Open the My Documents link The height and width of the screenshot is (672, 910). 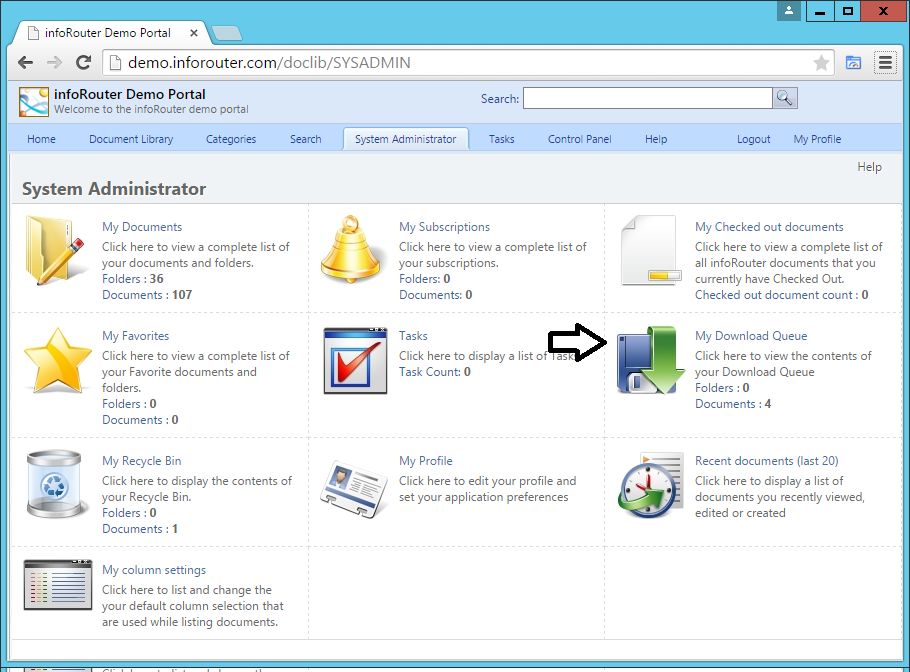(x=142, y=227)
